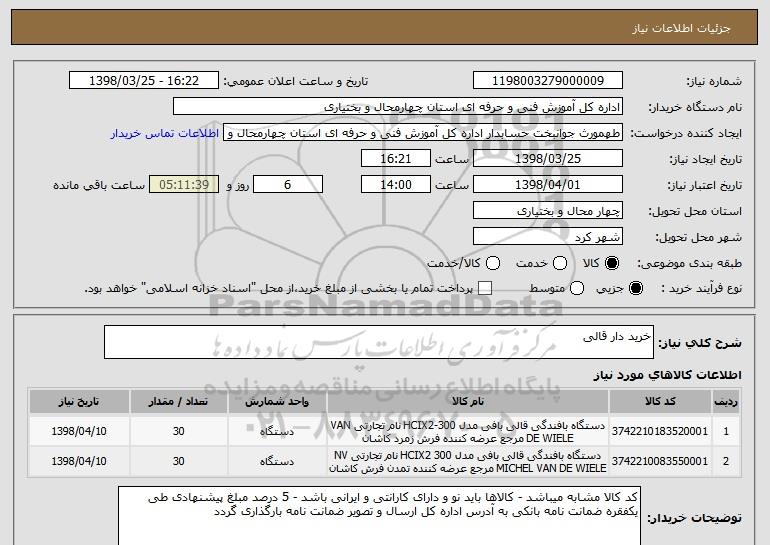Click public announcement date field 1398/03/25 - 16:22

click(144, 81)
